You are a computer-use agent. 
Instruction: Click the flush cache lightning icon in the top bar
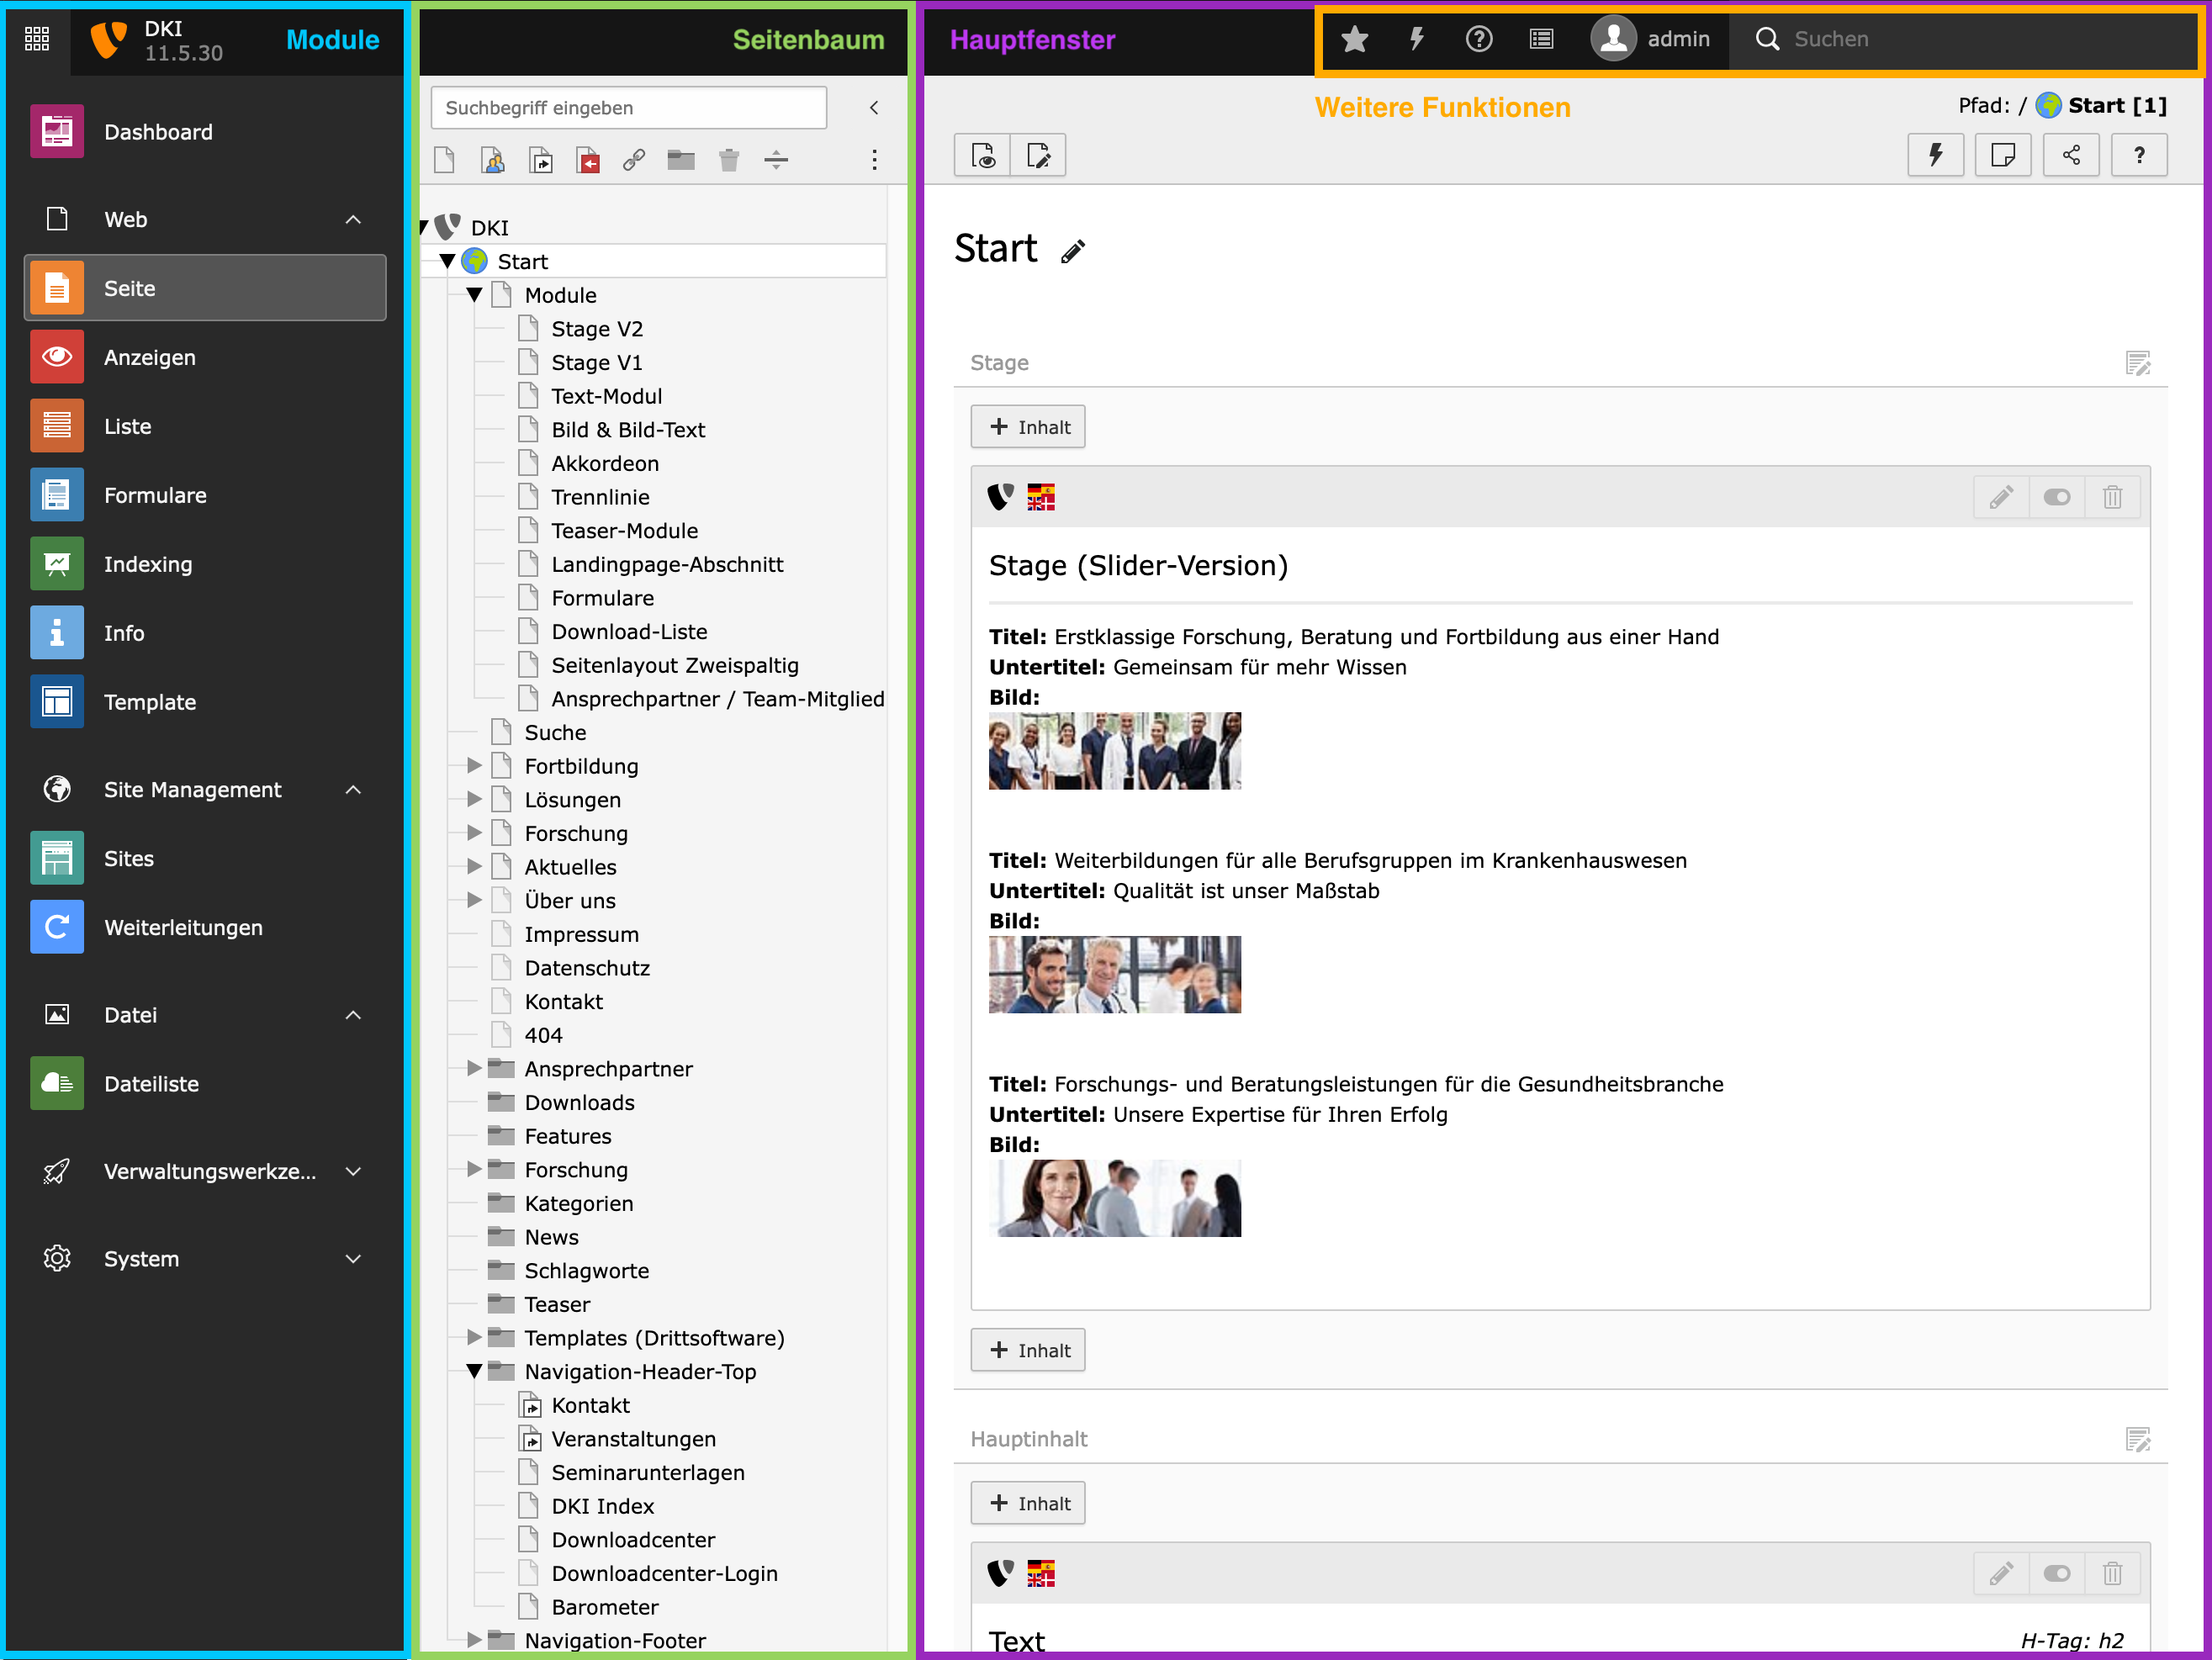(x=1416, y=39)
